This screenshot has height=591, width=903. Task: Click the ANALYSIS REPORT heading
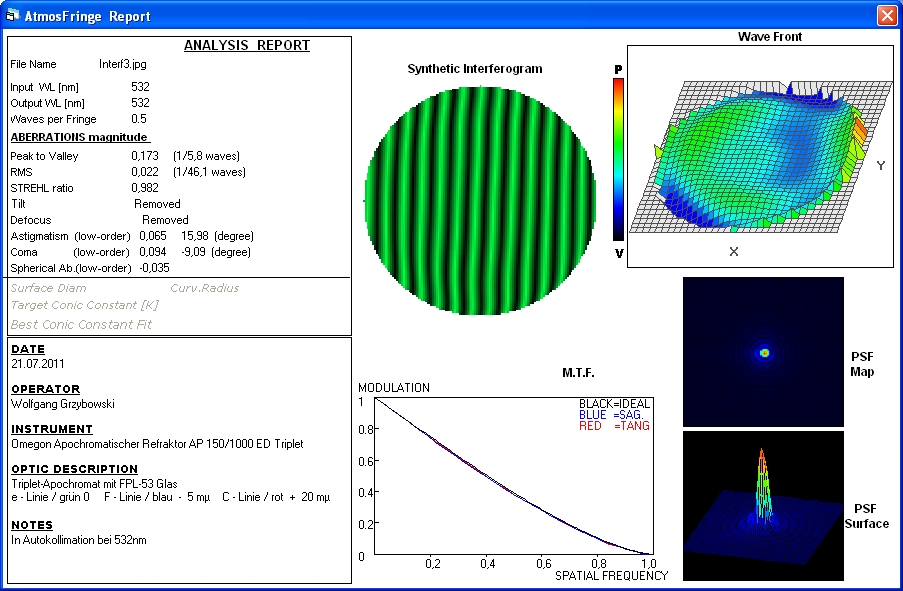[247, 46]
